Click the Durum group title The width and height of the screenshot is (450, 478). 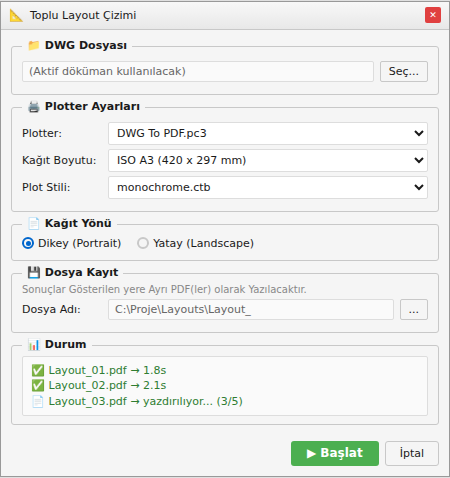click(x=65, y=344)
